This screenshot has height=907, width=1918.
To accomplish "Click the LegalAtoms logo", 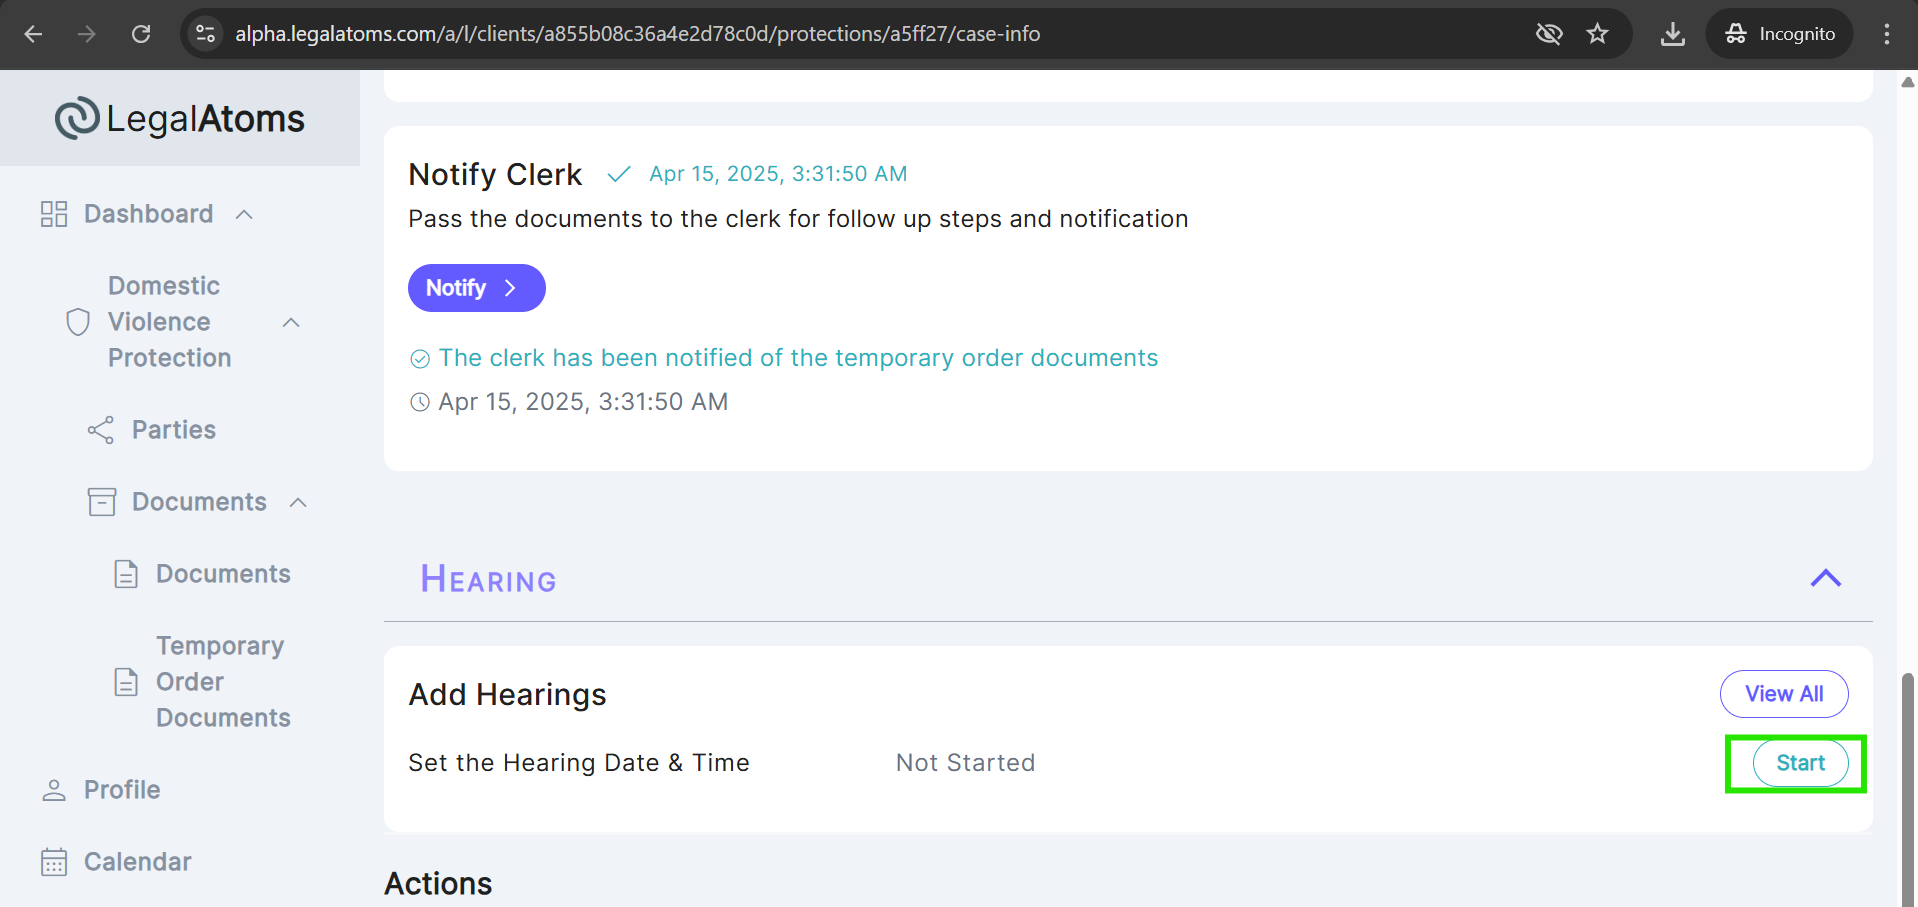I will (180, 118).
